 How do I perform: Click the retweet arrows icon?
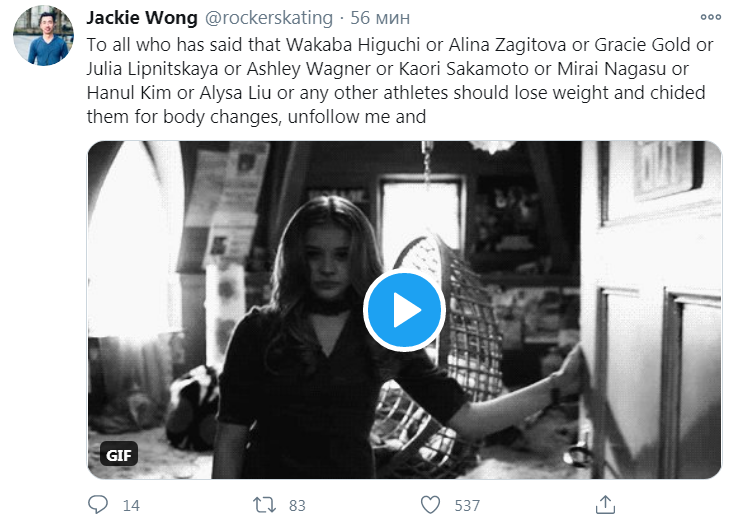264,505
